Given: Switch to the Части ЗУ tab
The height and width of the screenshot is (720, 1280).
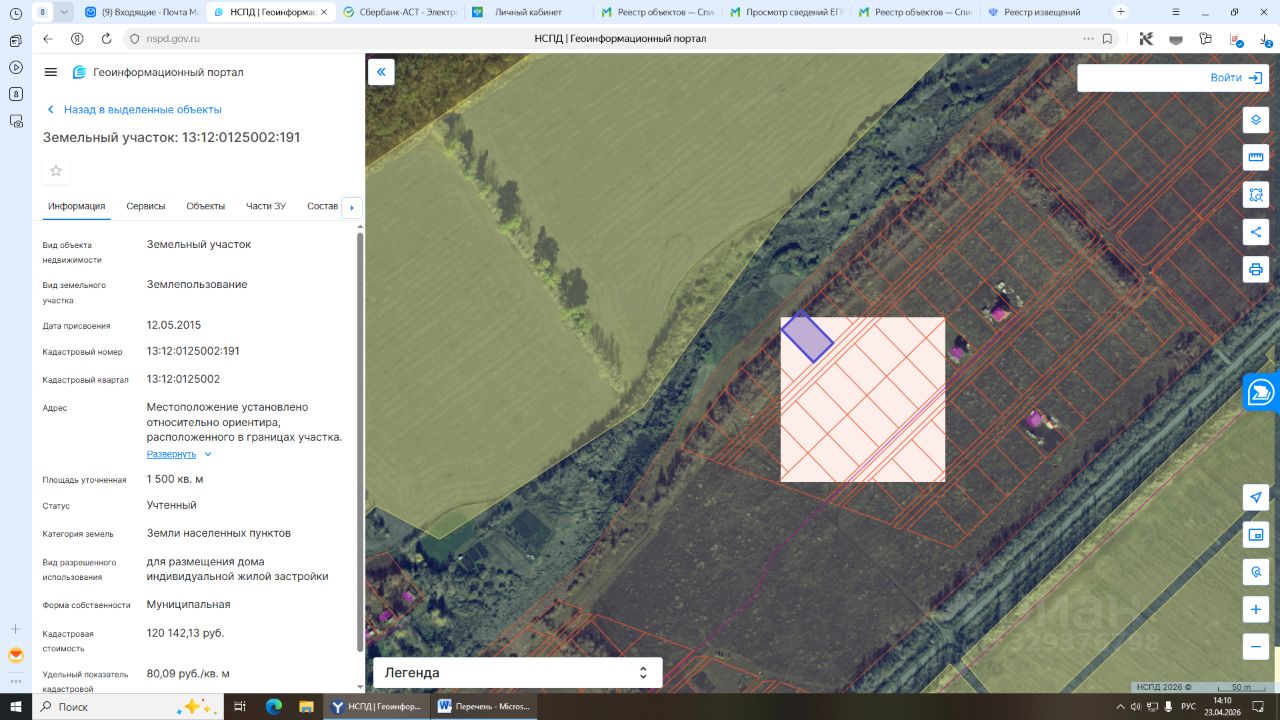Looking at the screenshot, I should tap(266, 206).
